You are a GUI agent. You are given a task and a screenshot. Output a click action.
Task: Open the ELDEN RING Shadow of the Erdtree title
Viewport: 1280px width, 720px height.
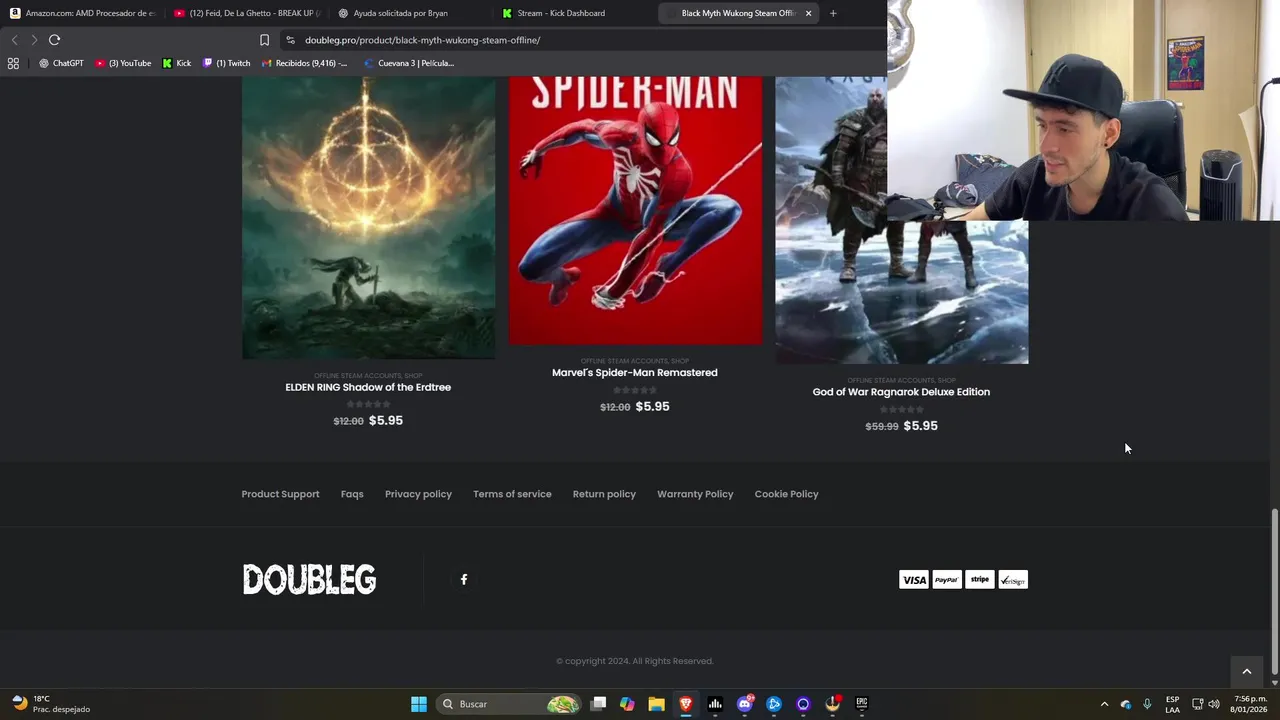click(368, 387)
